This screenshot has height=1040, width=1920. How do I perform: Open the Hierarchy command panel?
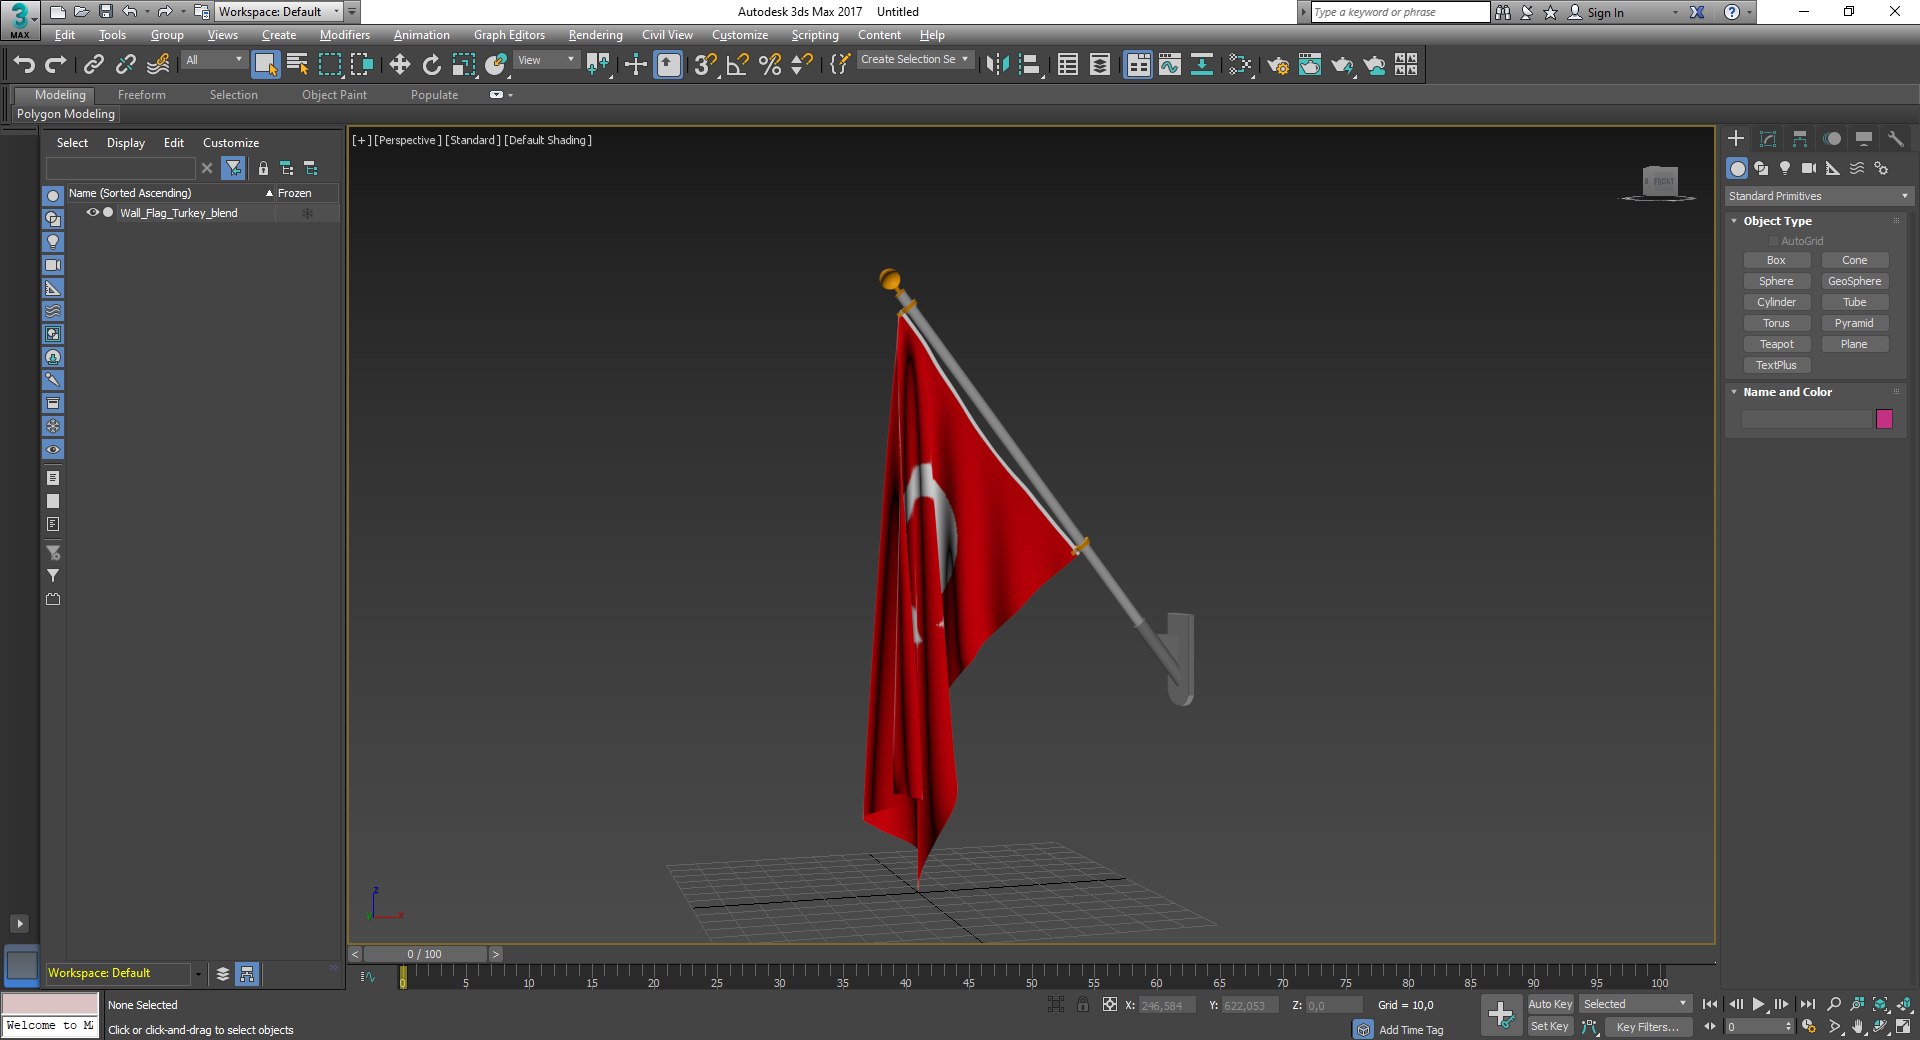(1800, 139)
